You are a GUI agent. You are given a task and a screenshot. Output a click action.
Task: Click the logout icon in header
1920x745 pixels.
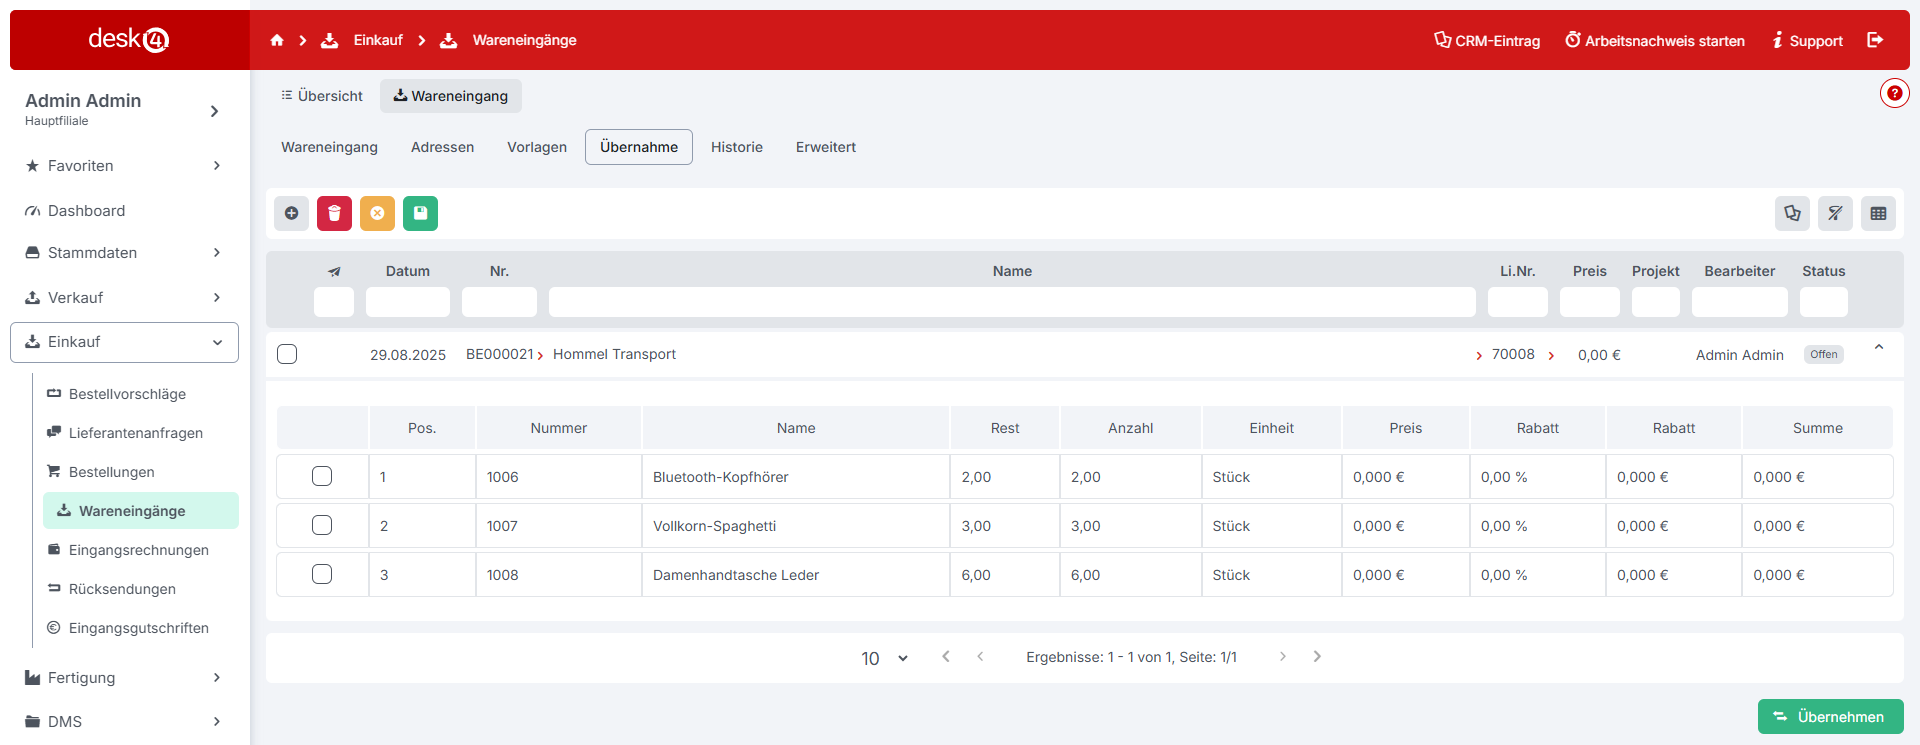[1875, 40]
